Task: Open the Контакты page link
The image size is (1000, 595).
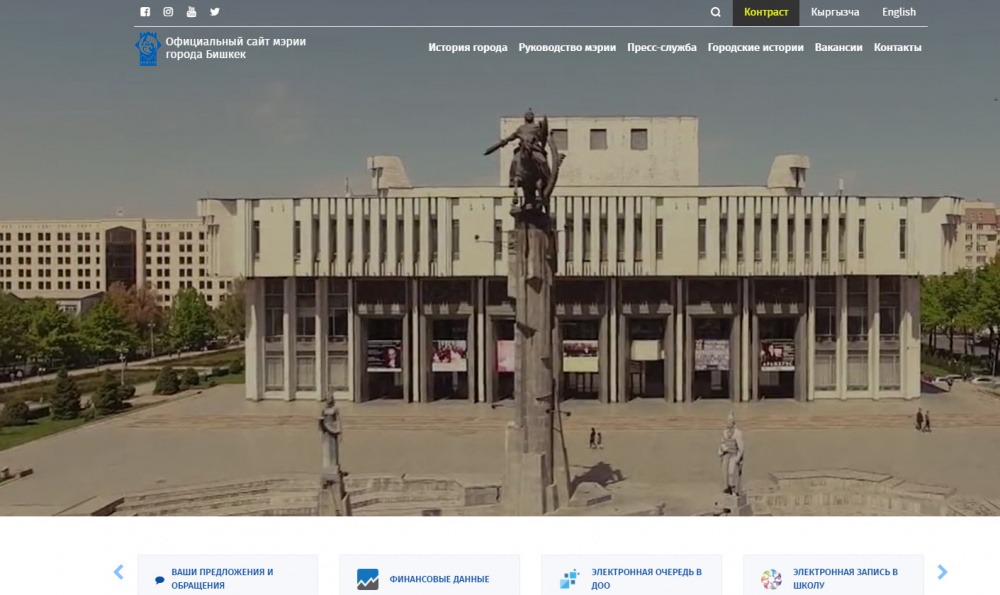Action: tap(897, 47)
